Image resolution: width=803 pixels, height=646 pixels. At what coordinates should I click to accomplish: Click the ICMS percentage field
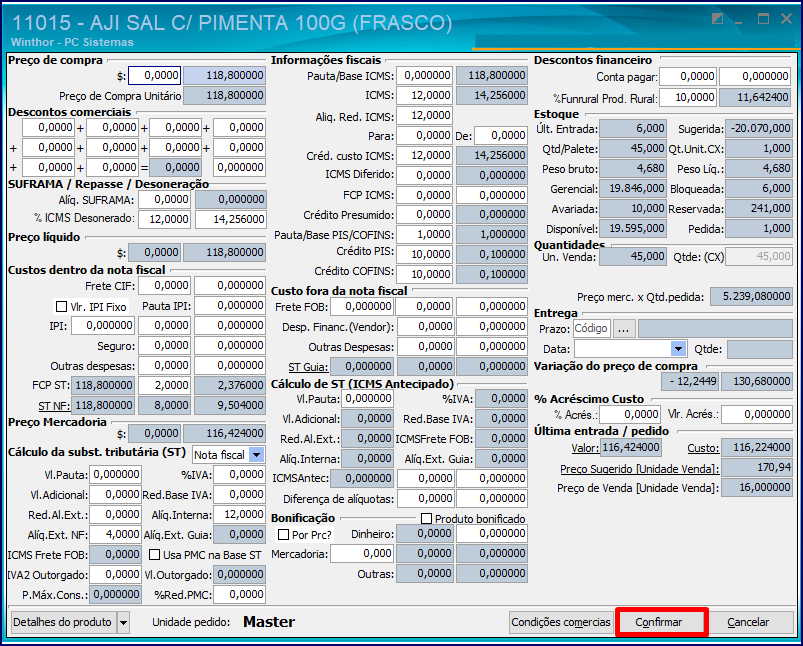[424, 95]
